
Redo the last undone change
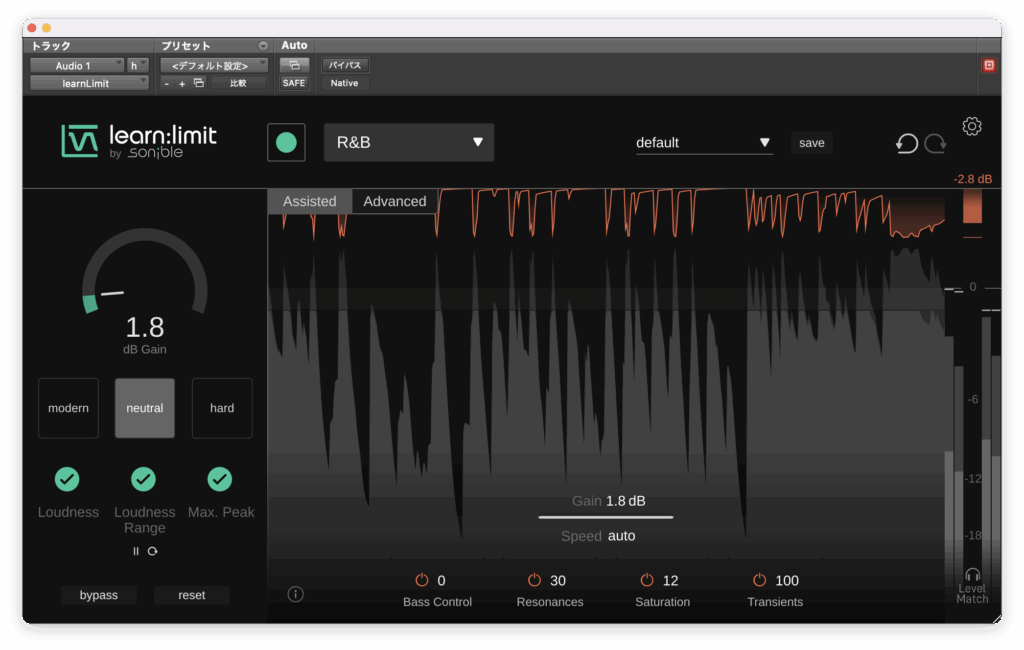tap(935, 143)
